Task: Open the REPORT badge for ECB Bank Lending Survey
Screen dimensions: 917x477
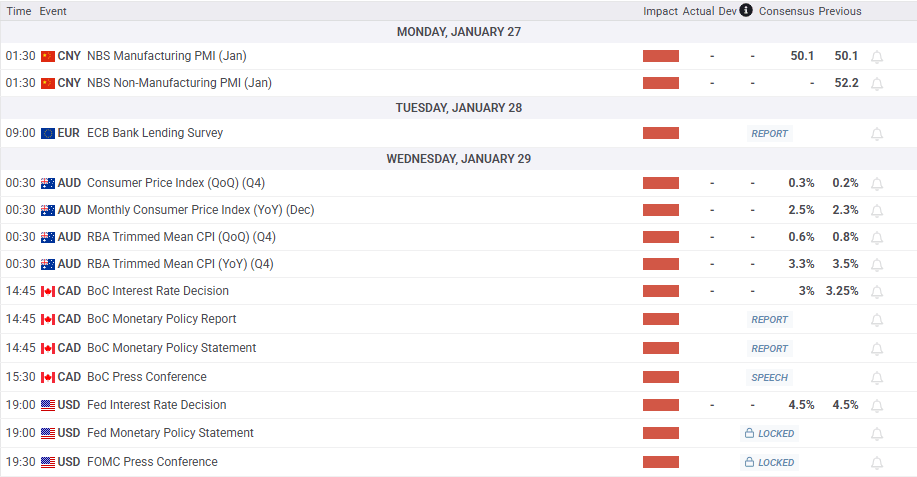Action: 769,134
